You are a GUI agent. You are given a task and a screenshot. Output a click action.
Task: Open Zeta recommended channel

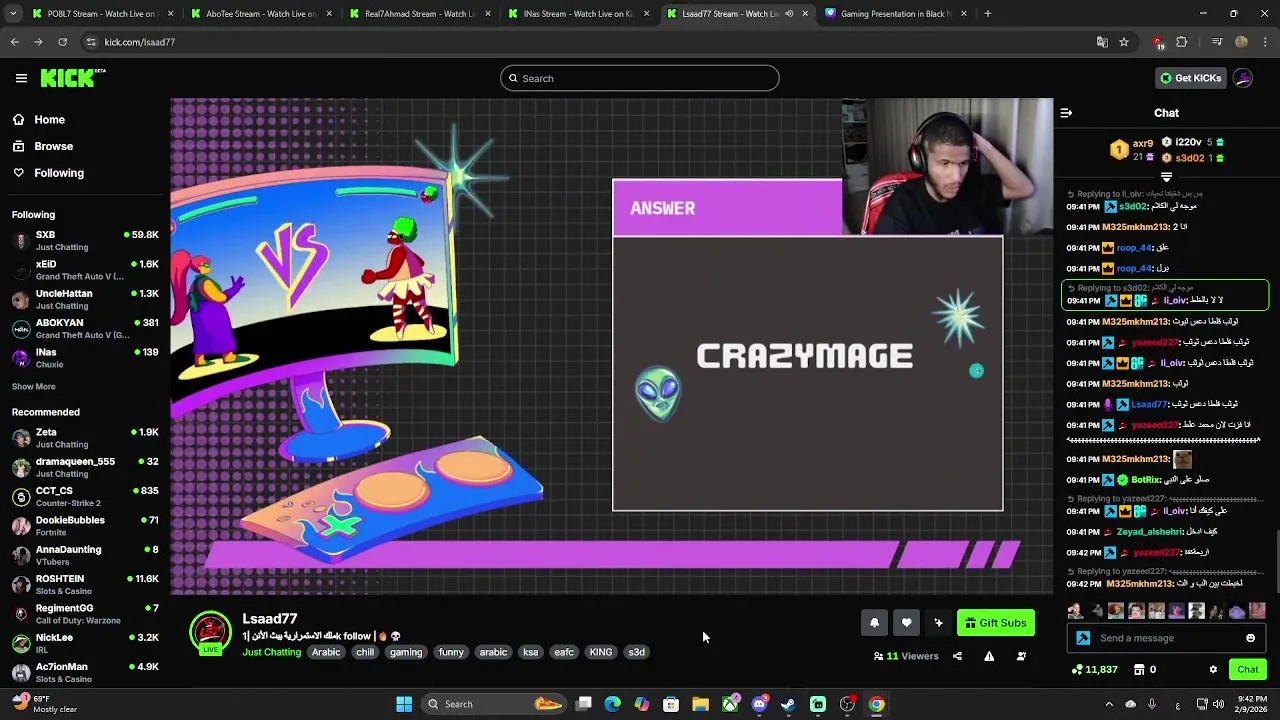click(84, 438)
